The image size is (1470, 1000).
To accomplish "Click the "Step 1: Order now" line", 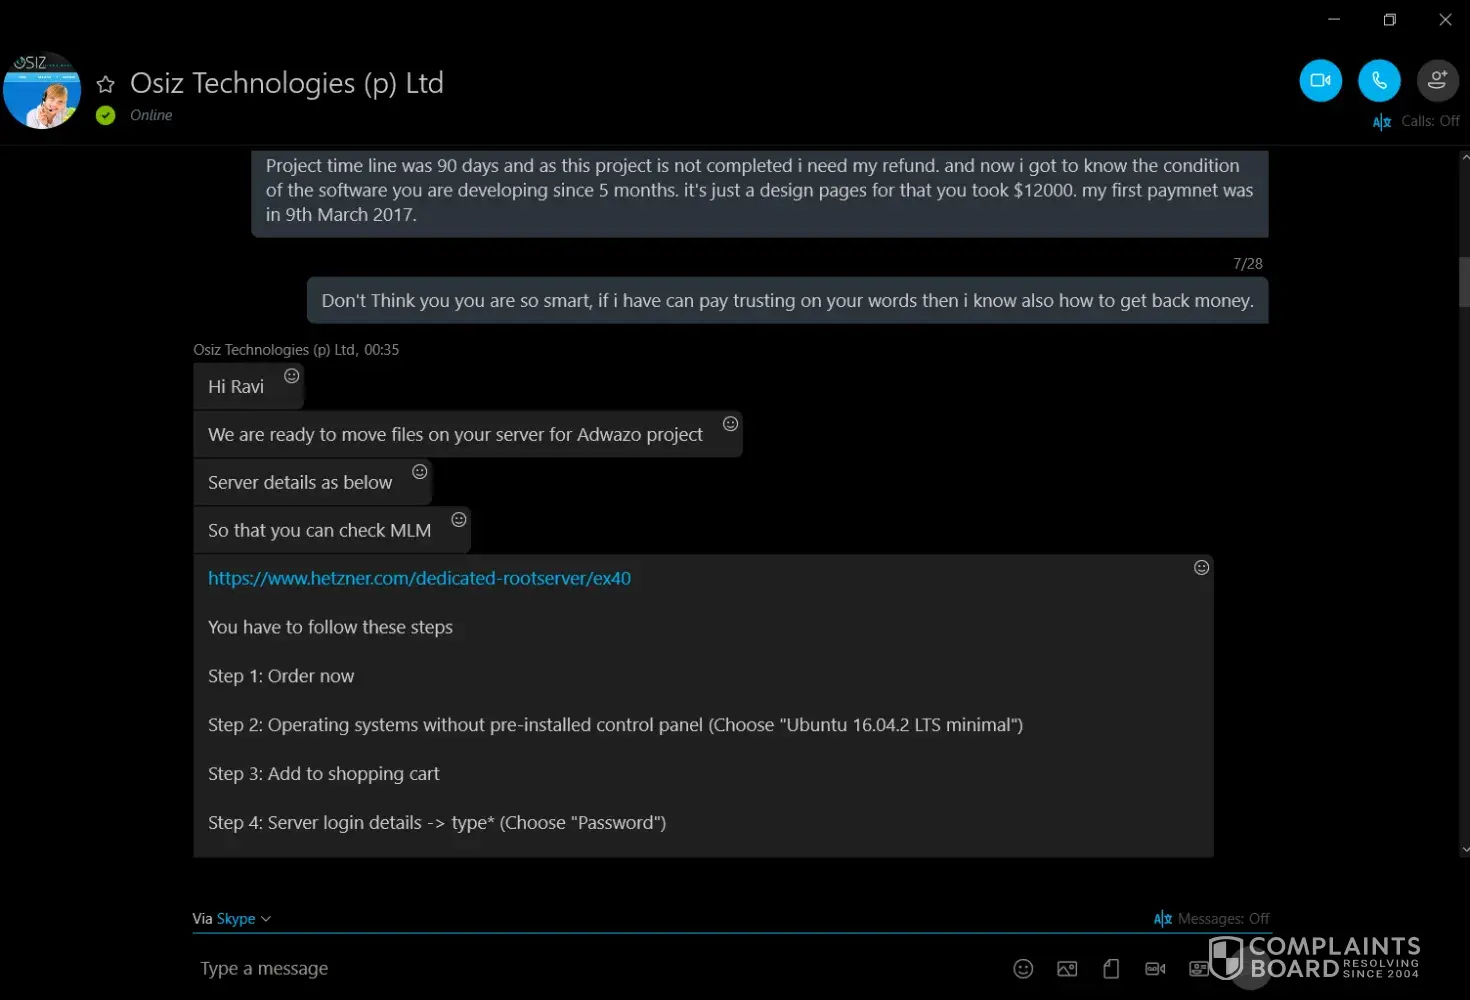I will point(281,676).
